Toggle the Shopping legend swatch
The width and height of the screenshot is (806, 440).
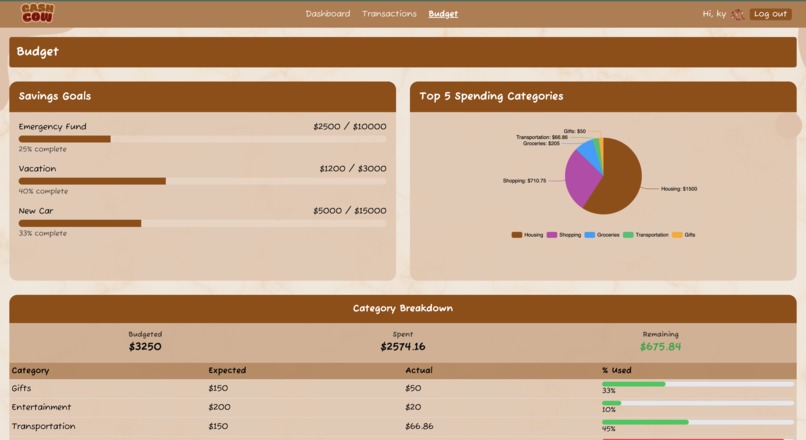pyautogui.click(x=552, y=235)
